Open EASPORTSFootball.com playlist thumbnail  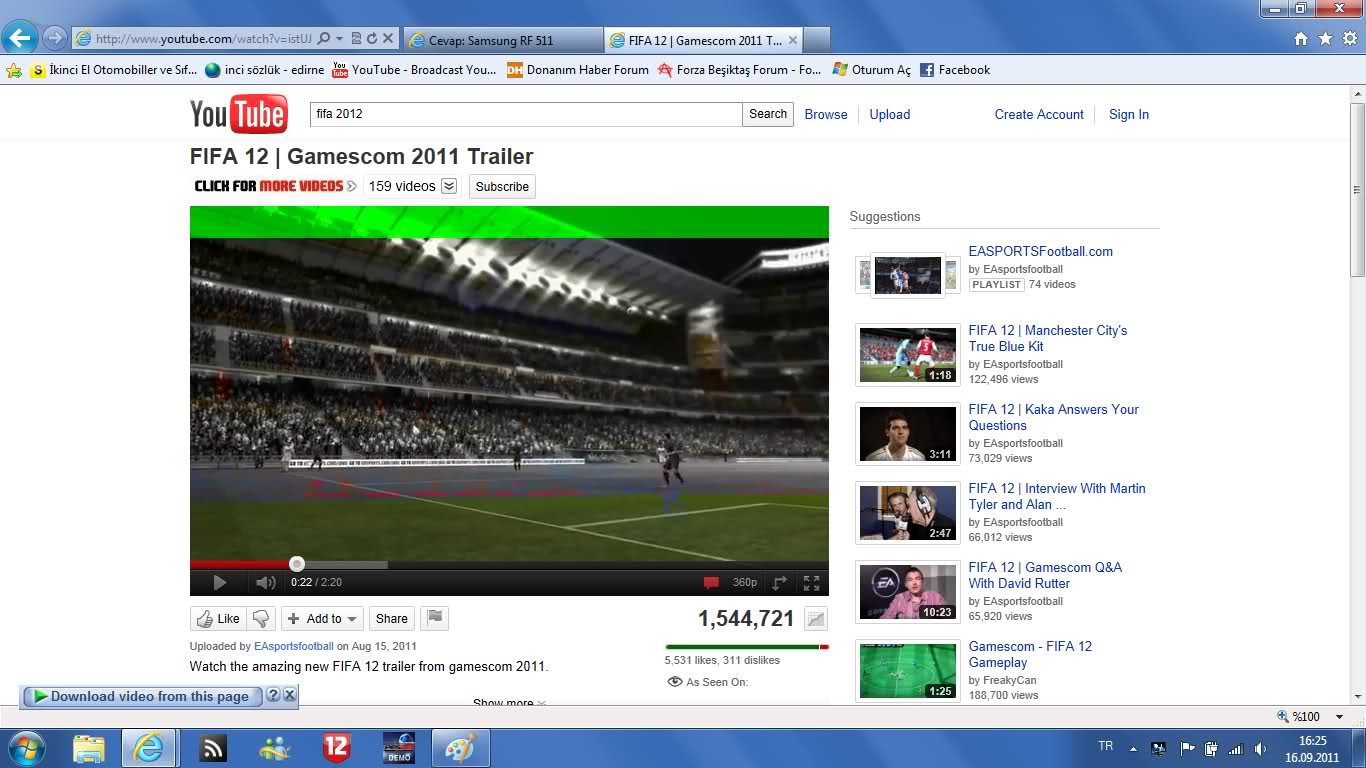(x=907, y=275)
